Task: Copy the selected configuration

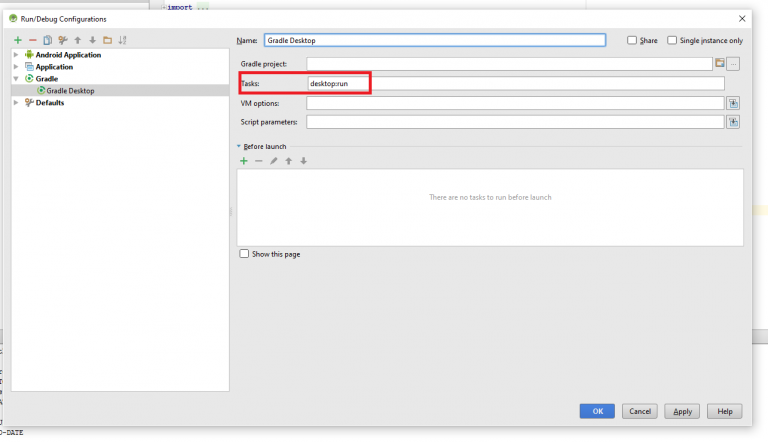Action: coord(47,40)
